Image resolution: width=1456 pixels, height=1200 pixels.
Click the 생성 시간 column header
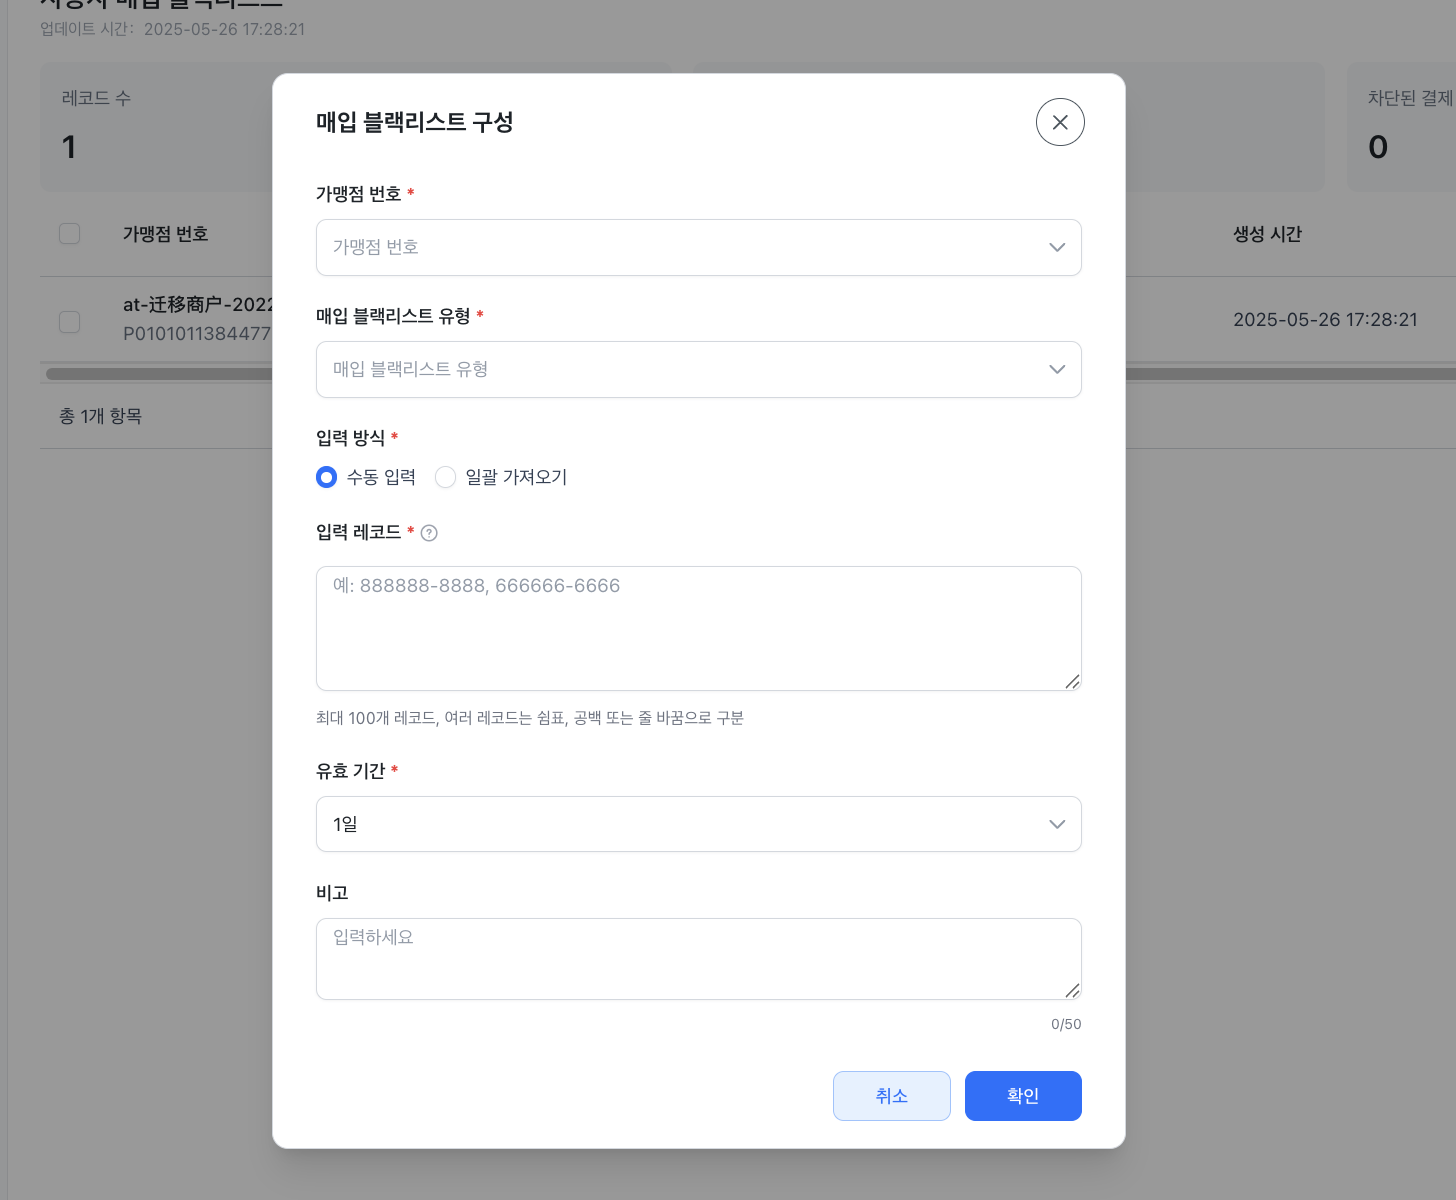1267,234
